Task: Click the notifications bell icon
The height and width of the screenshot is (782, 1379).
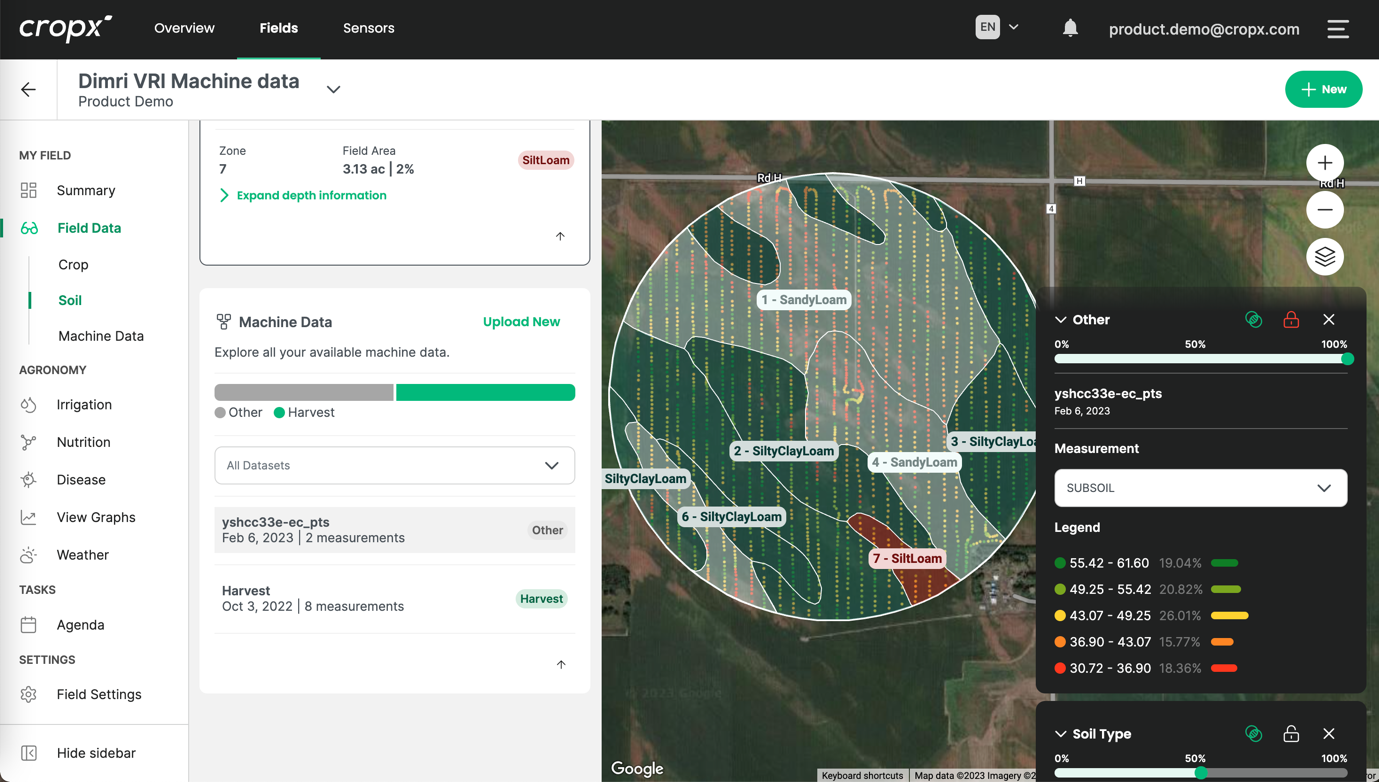Action: point(1070,28)
